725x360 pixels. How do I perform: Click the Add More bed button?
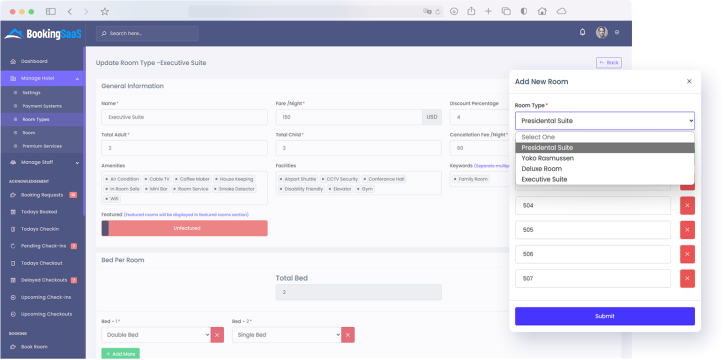click(120, 354)
